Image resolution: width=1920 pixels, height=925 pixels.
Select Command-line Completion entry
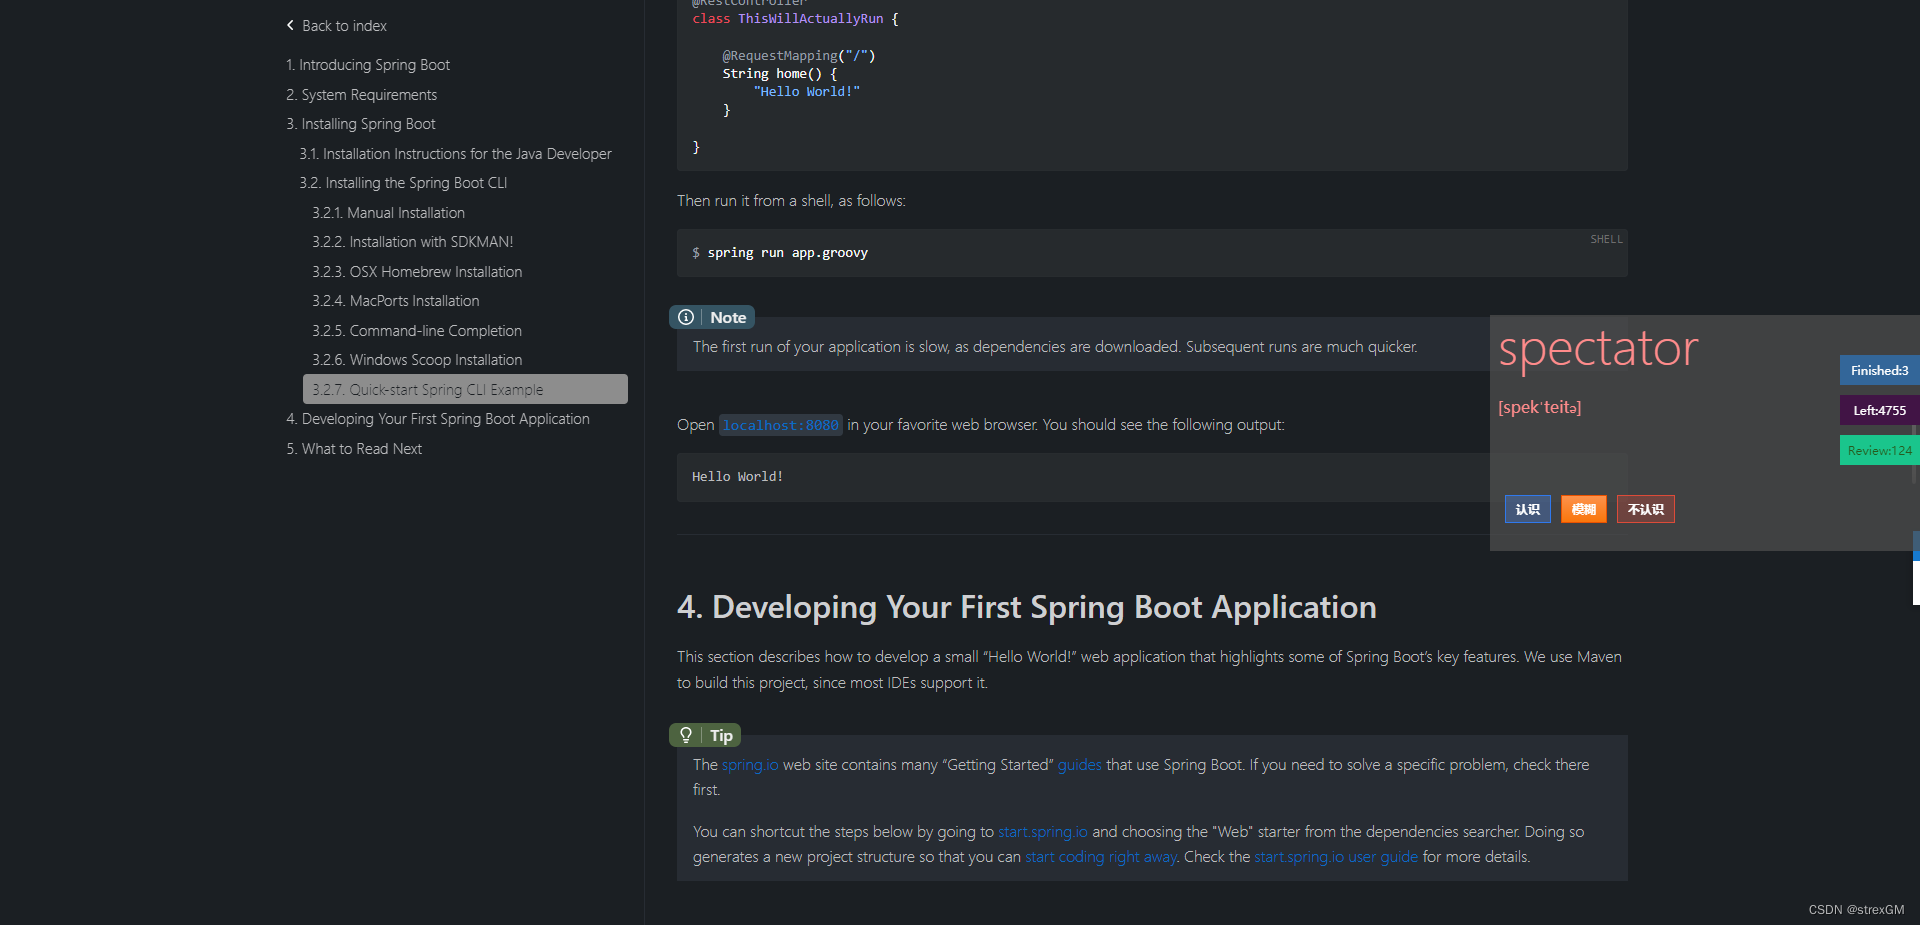point(417,331)
